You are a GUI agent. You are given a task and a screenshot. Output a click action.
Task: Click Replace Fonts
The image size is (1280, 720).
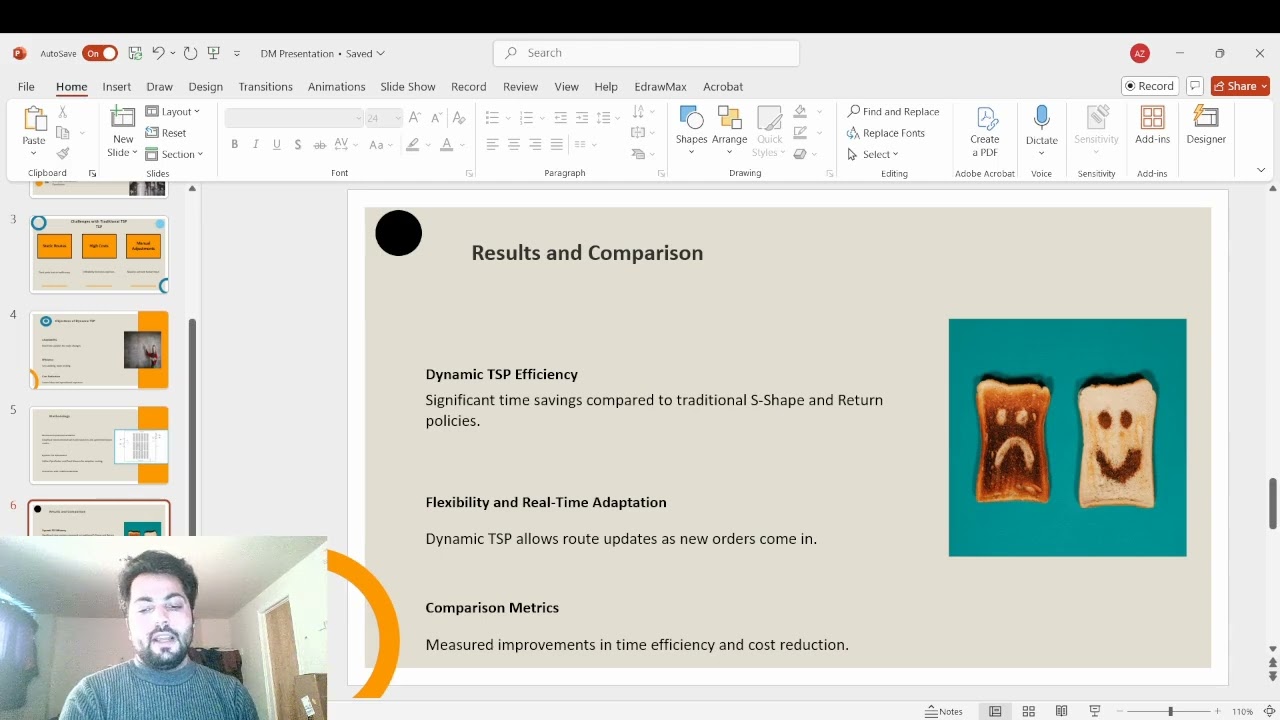[x=886, y=133]
